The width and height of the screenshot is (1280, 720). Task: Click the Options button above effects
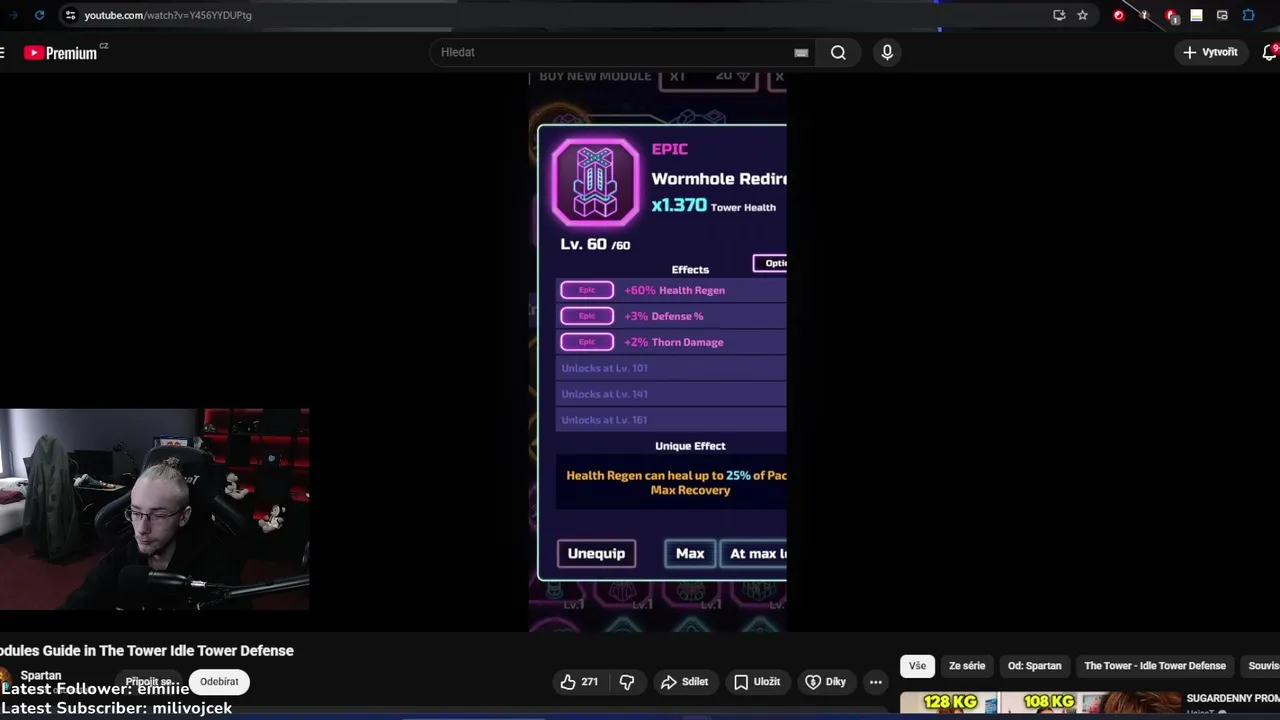click(x=770, y=263)
